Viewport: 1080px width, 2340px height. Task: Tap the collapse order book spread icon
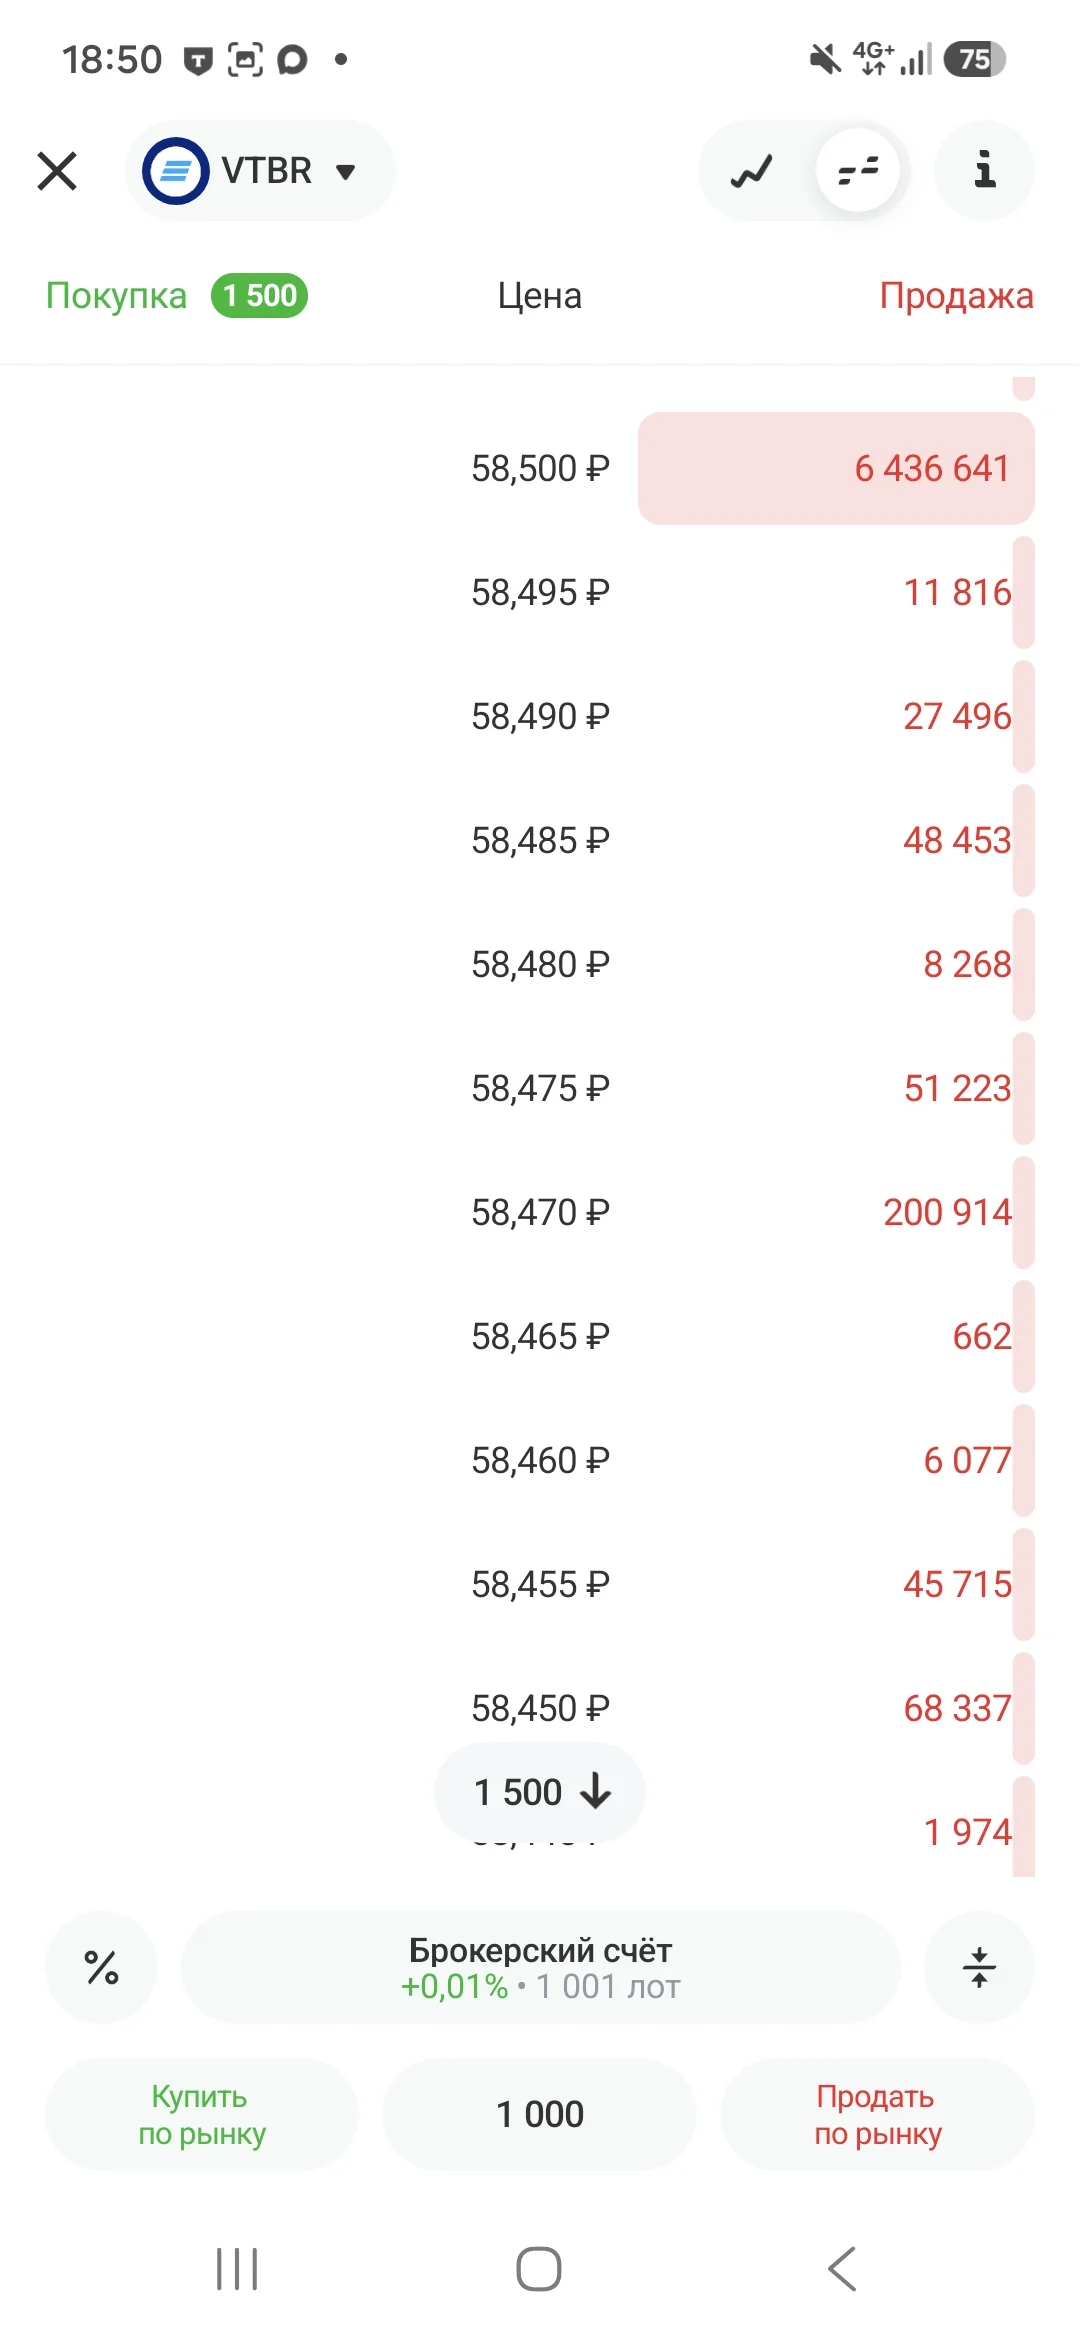[979, 1968]
